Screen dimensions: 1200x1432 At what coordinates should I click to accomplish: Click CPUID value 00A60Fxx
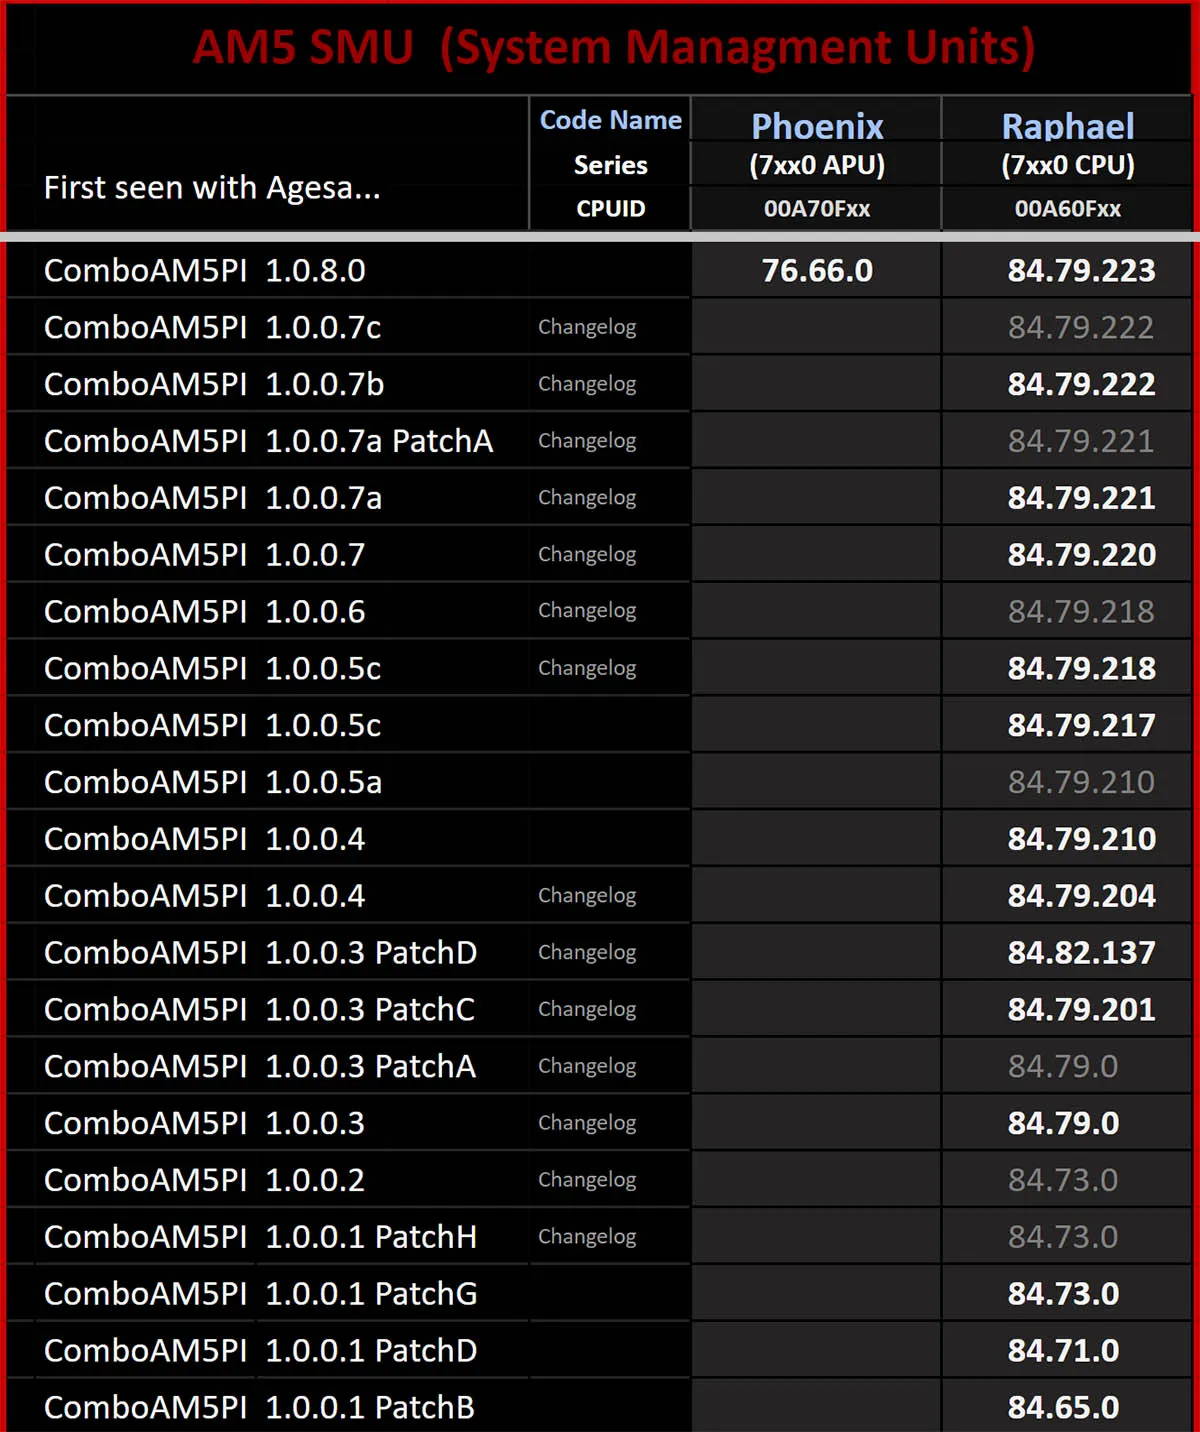[1067, 209]
